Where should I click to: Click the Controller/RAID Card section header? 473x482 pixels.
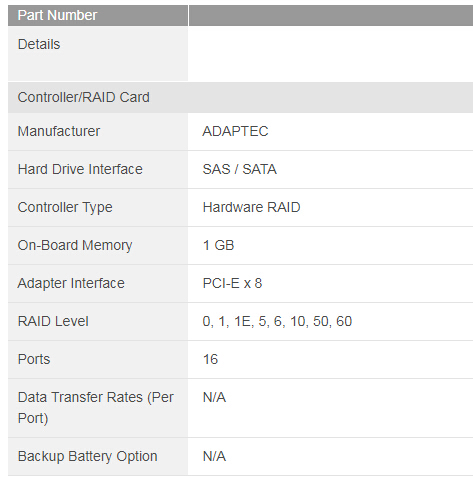pos(84,97)
